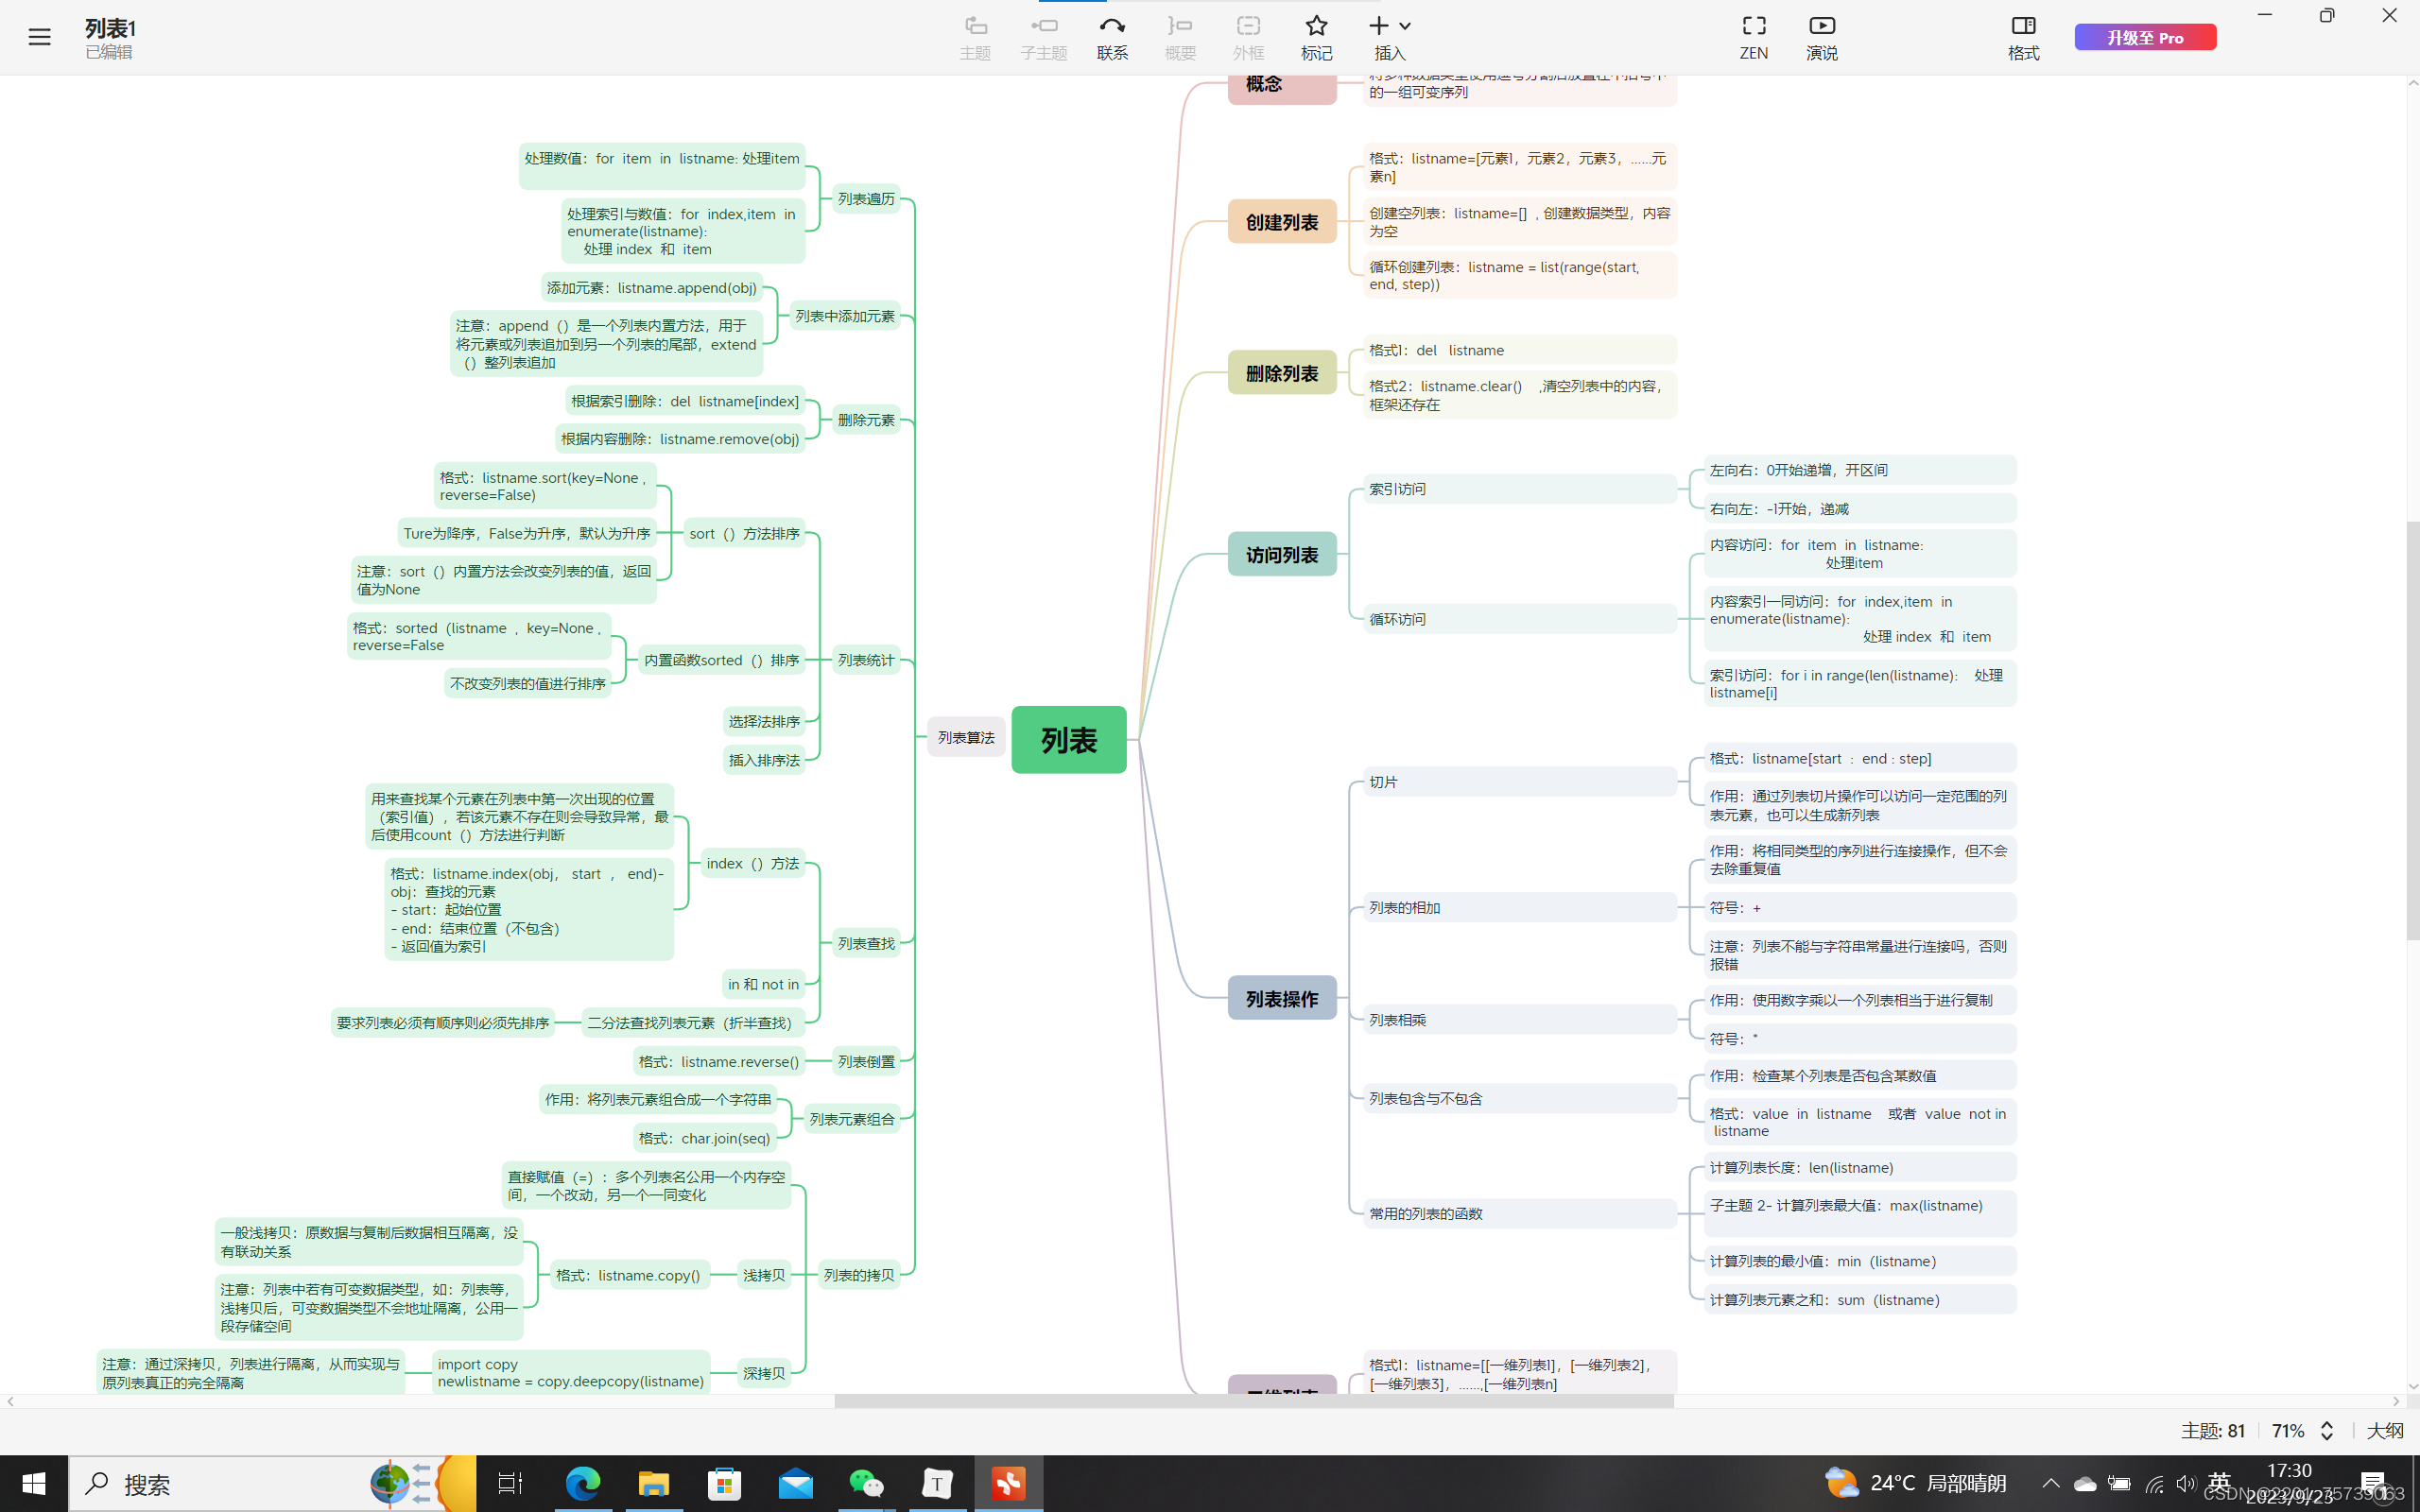Click the 子主题 subtopic icon
Image resolution: width=2420 pixels, height=1512 pixels.
1043,27
